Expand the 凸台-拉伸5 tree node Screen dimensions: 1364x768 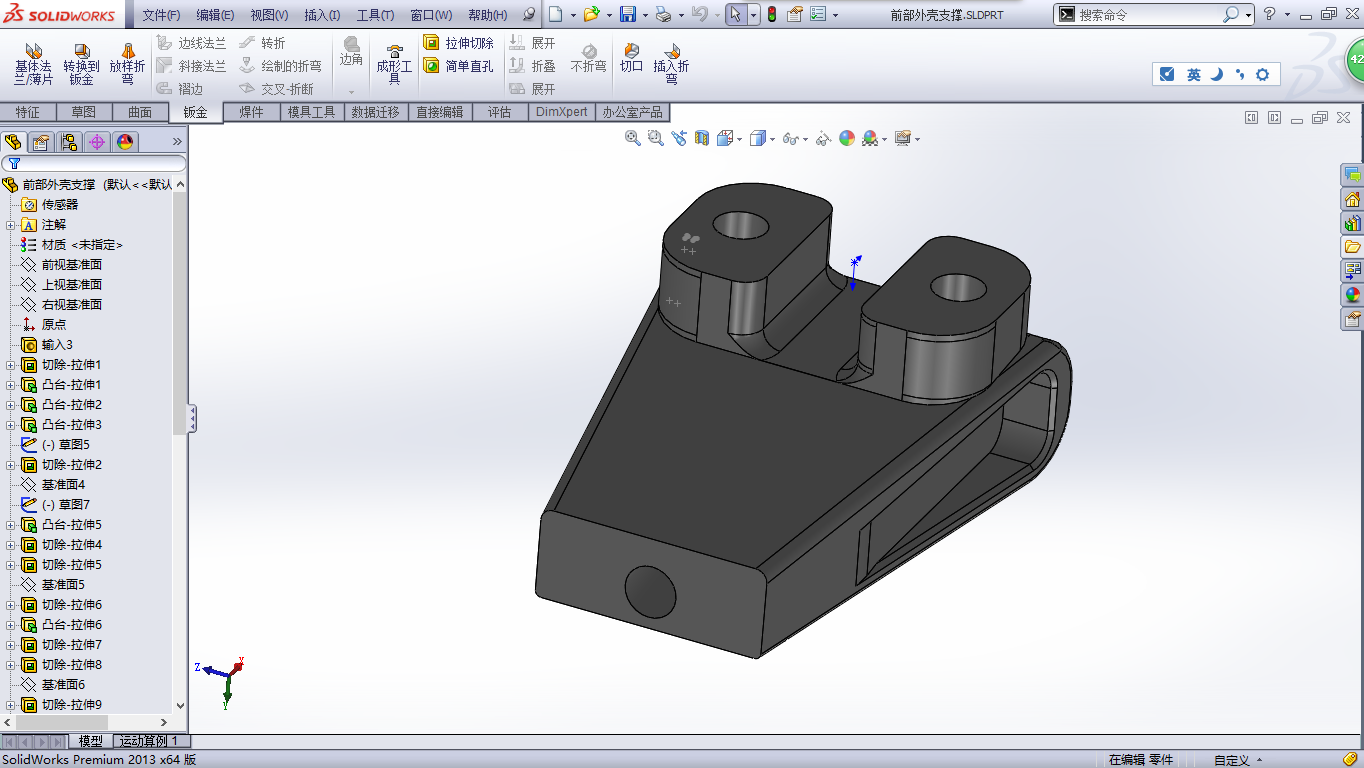(x=11, y=525)
